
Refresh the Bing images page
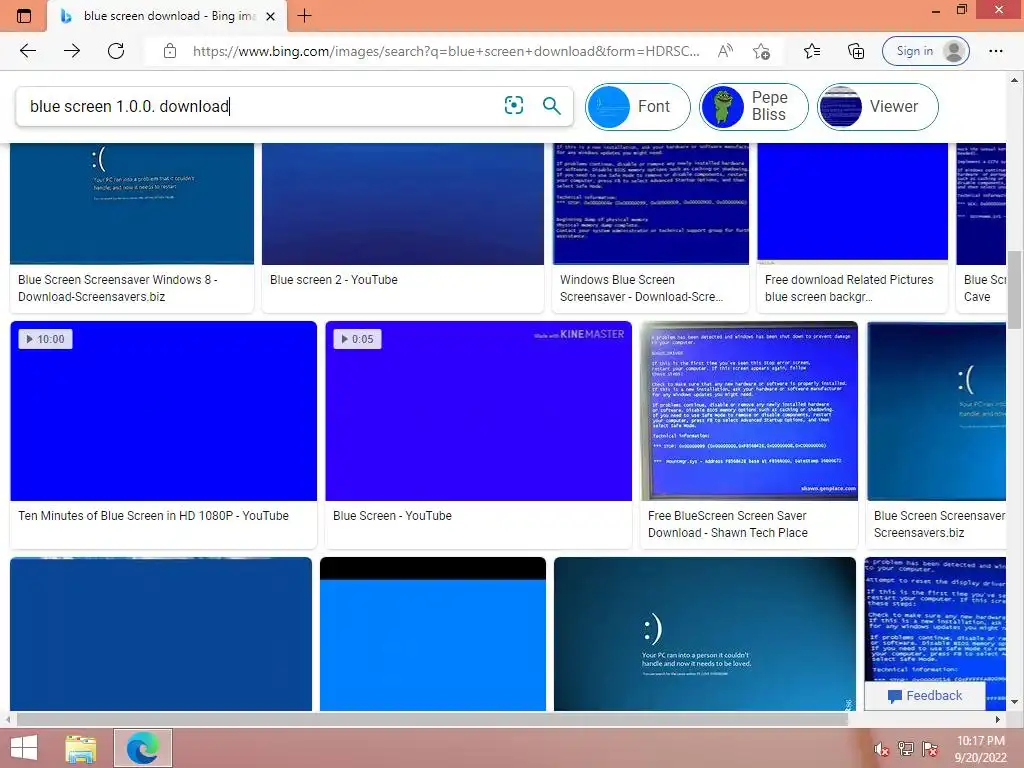pyautogui.click(x=116, y=51)
